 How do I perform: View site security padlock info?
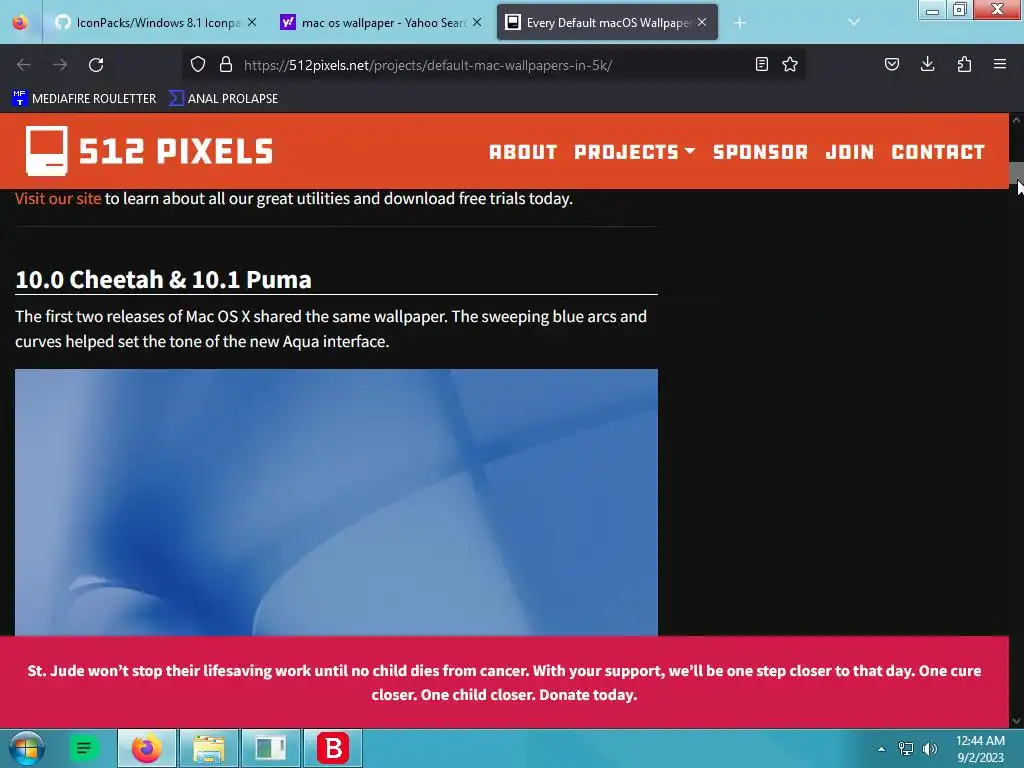click(x=226, y=64)
